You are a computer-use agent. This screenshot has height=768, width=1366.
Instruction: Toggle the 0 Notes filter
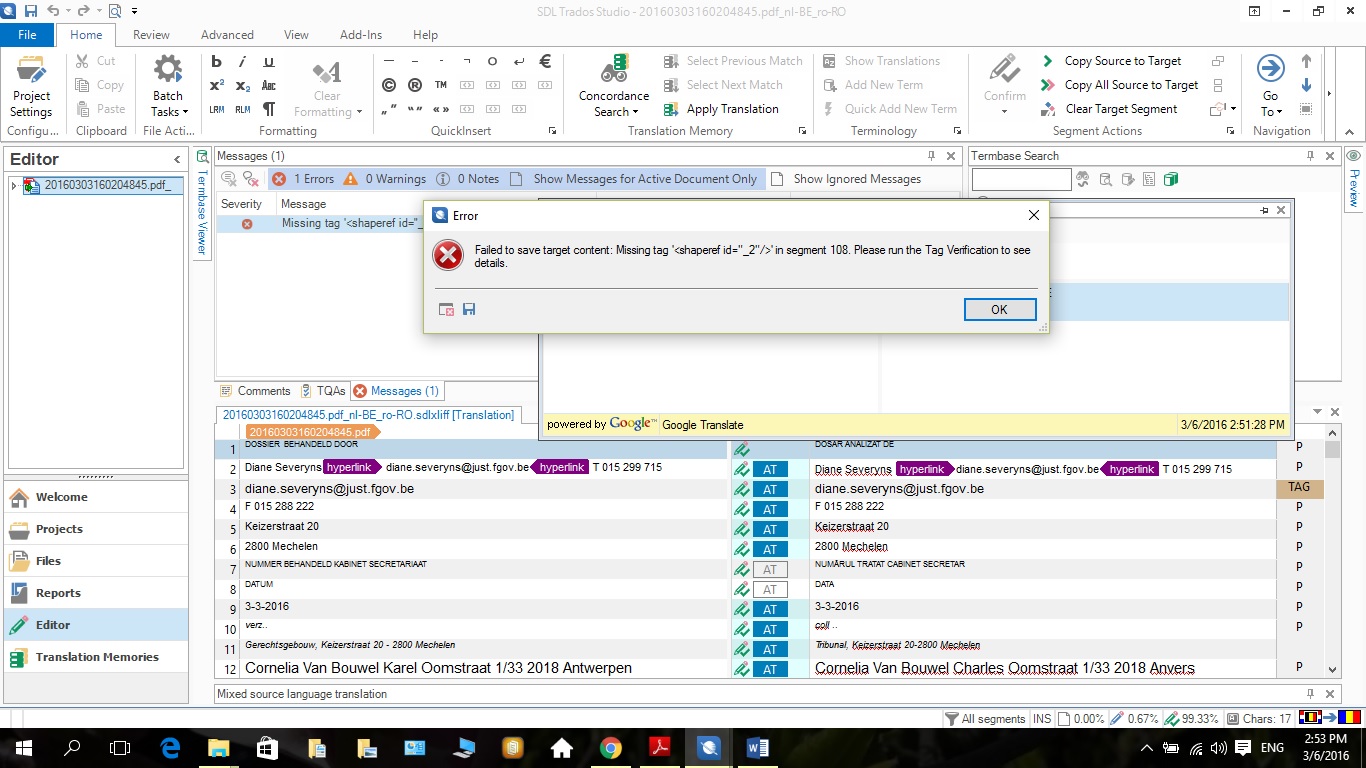click(467, 179)
